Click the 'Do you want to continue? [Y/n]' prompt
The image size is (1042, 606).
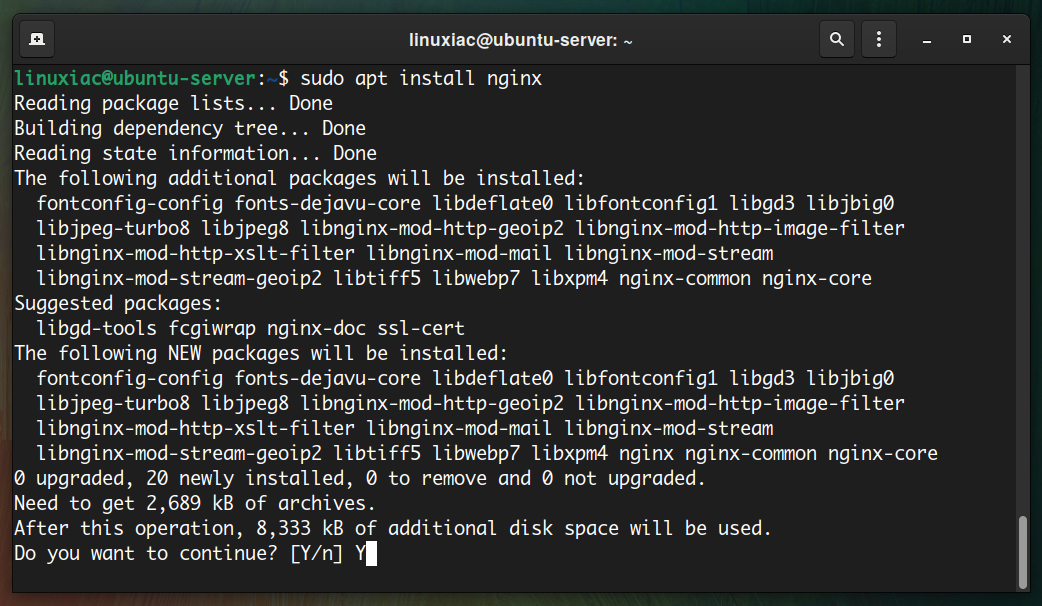tap(179, 554)
